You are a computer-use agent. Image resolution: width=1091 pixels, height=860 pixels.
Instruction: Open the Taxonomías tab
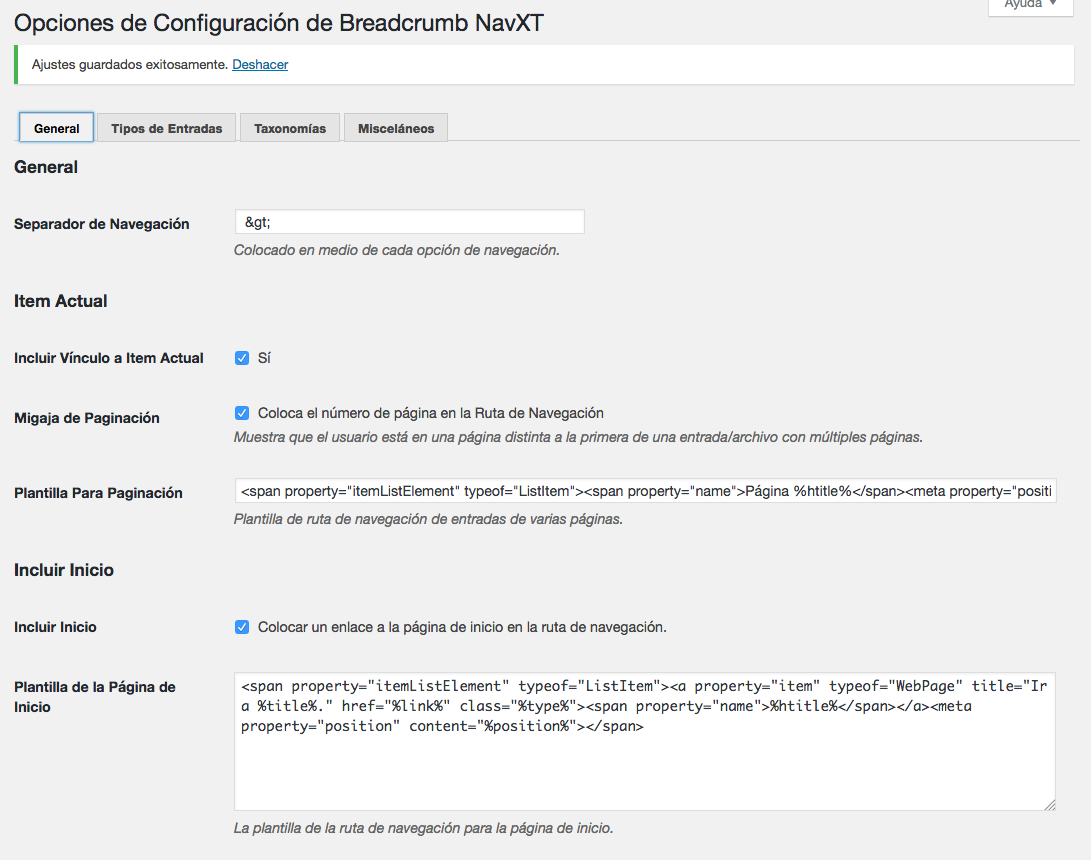click(x=290, y=128)
